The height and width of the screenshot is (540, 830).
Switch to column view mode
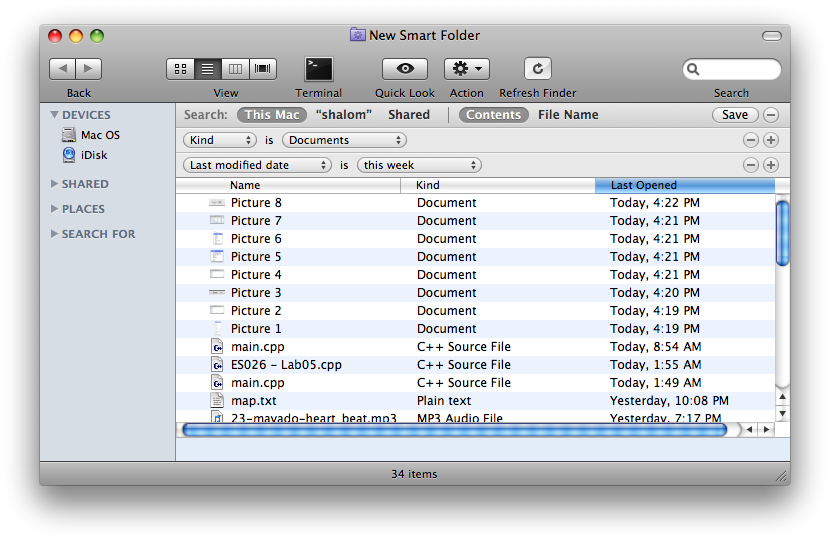click(235, 69)
